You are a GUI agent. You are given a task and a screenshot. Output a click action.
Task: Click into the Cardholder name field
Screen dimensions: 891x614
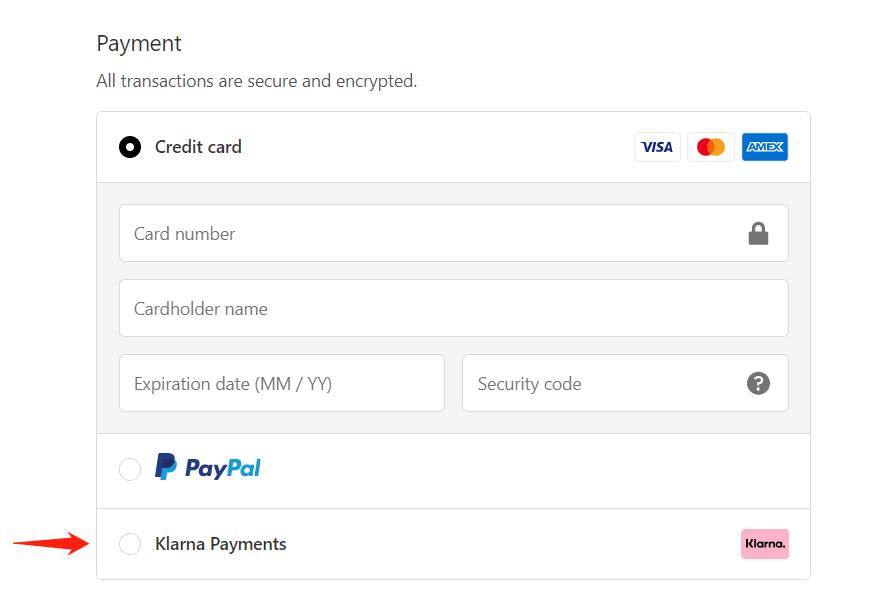453,309
